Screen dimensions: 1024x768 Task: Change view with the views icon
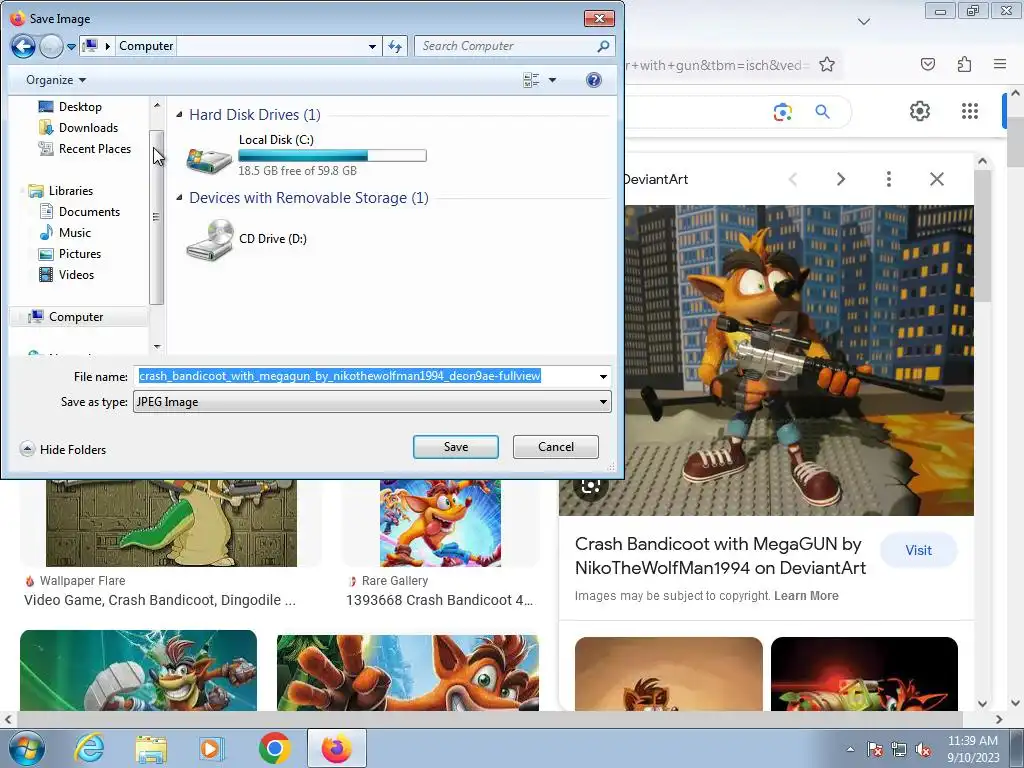[531, 80]
